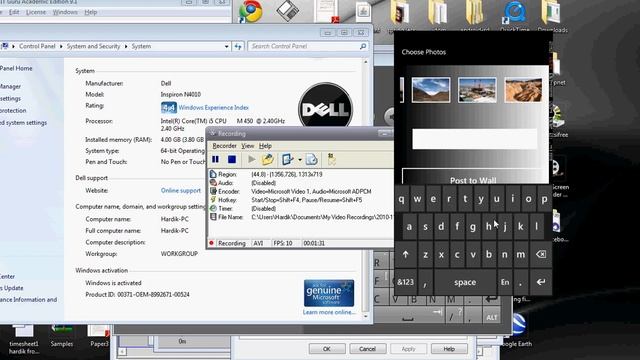Click the Cancel button in bottom dialog
Image resolution: width=640 pixels, height=360 pixels.
(367, 349)
